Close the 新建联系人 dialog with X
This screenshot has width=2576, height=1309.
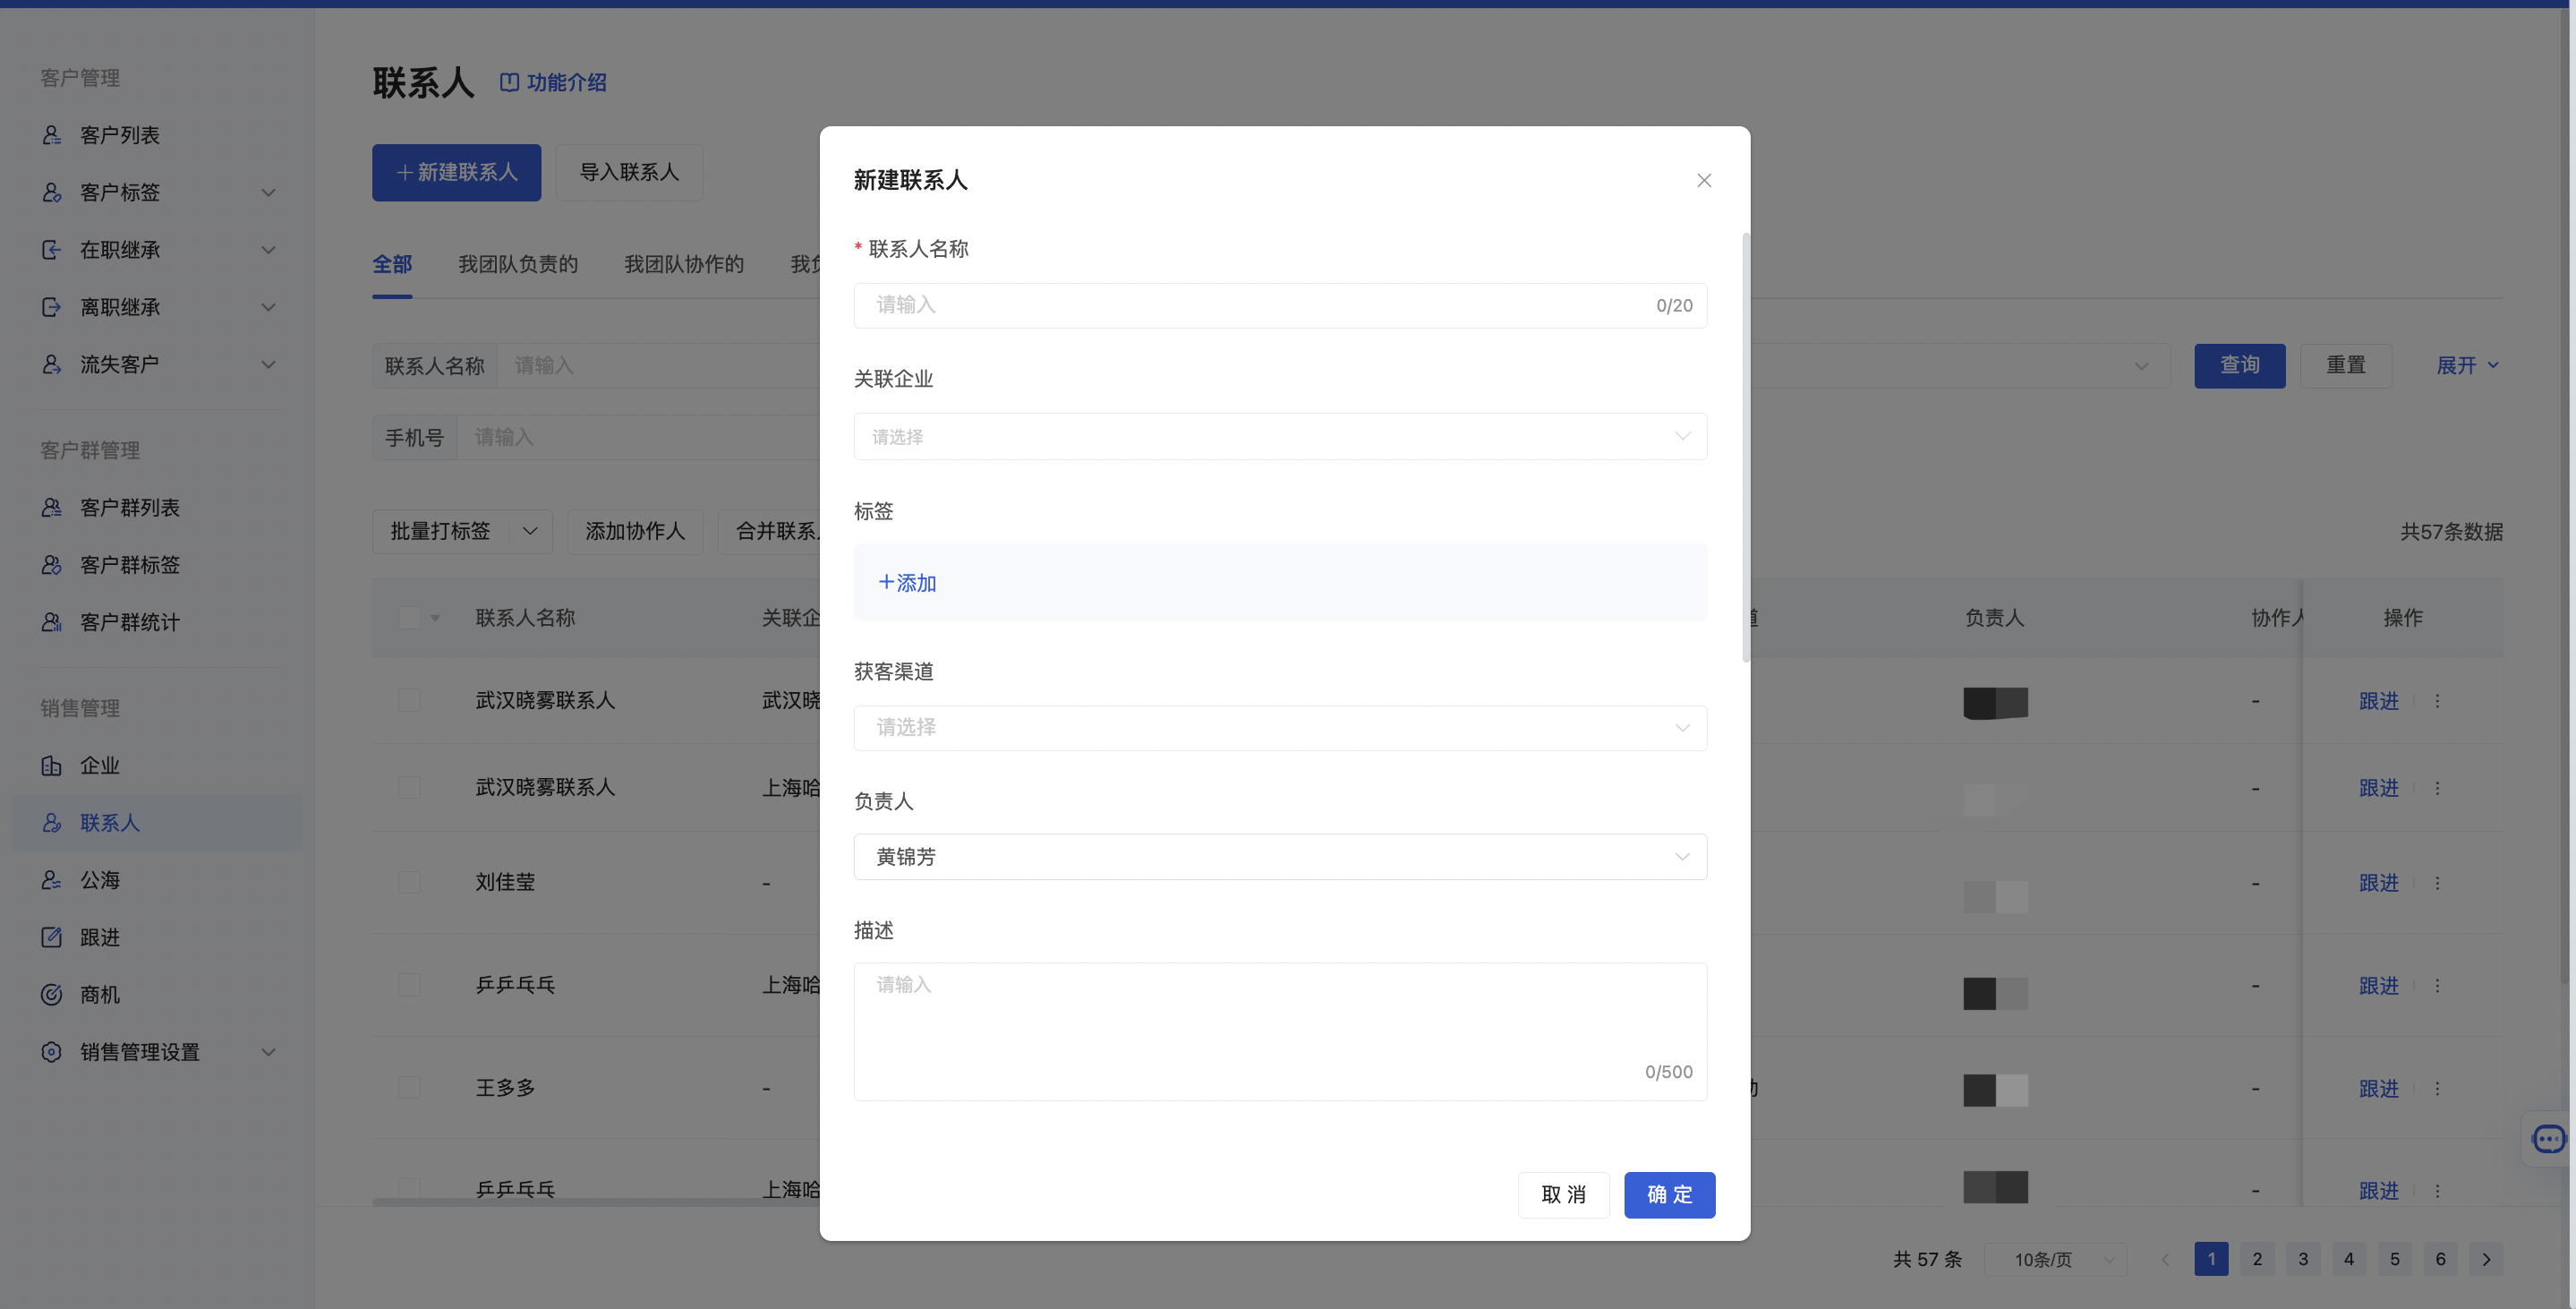click(1704, 180)
